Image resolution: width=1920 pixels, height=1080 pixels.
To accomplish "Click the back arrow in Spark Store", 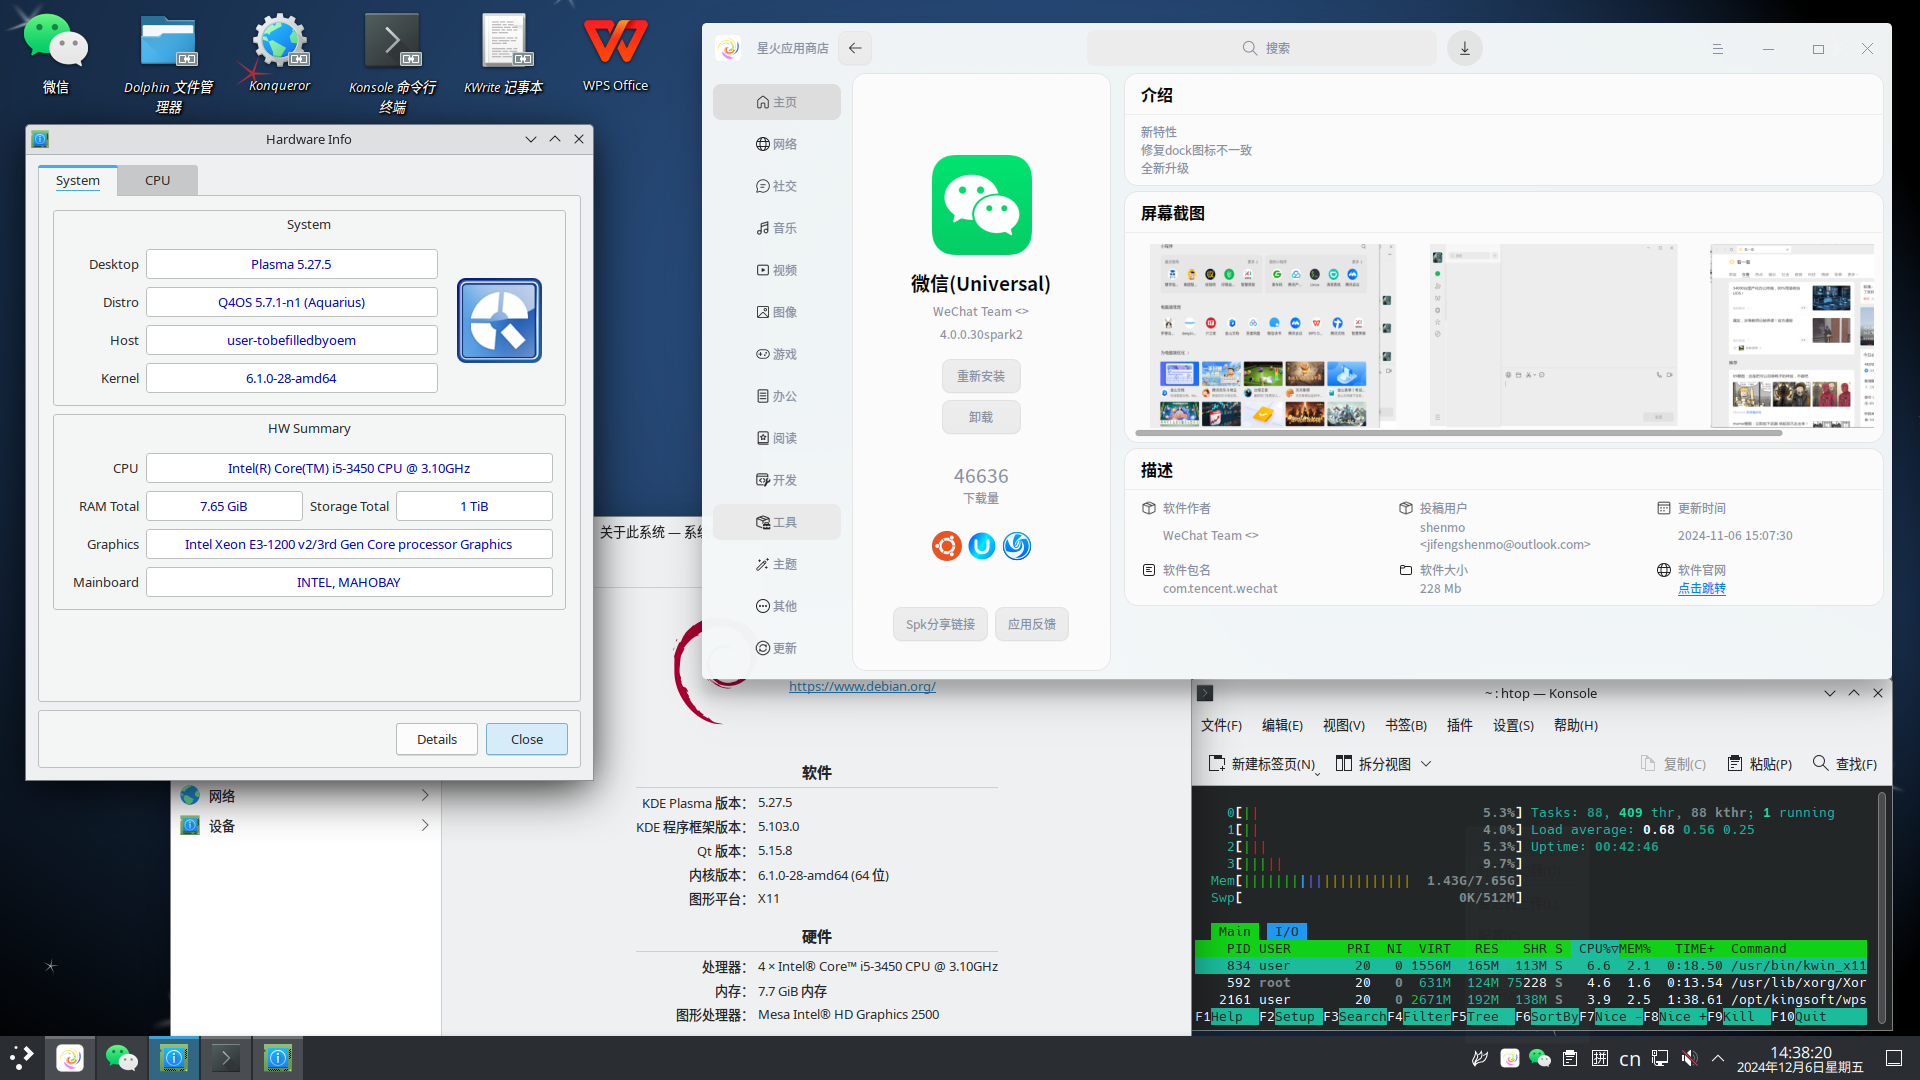I will [x=855, y=48].
